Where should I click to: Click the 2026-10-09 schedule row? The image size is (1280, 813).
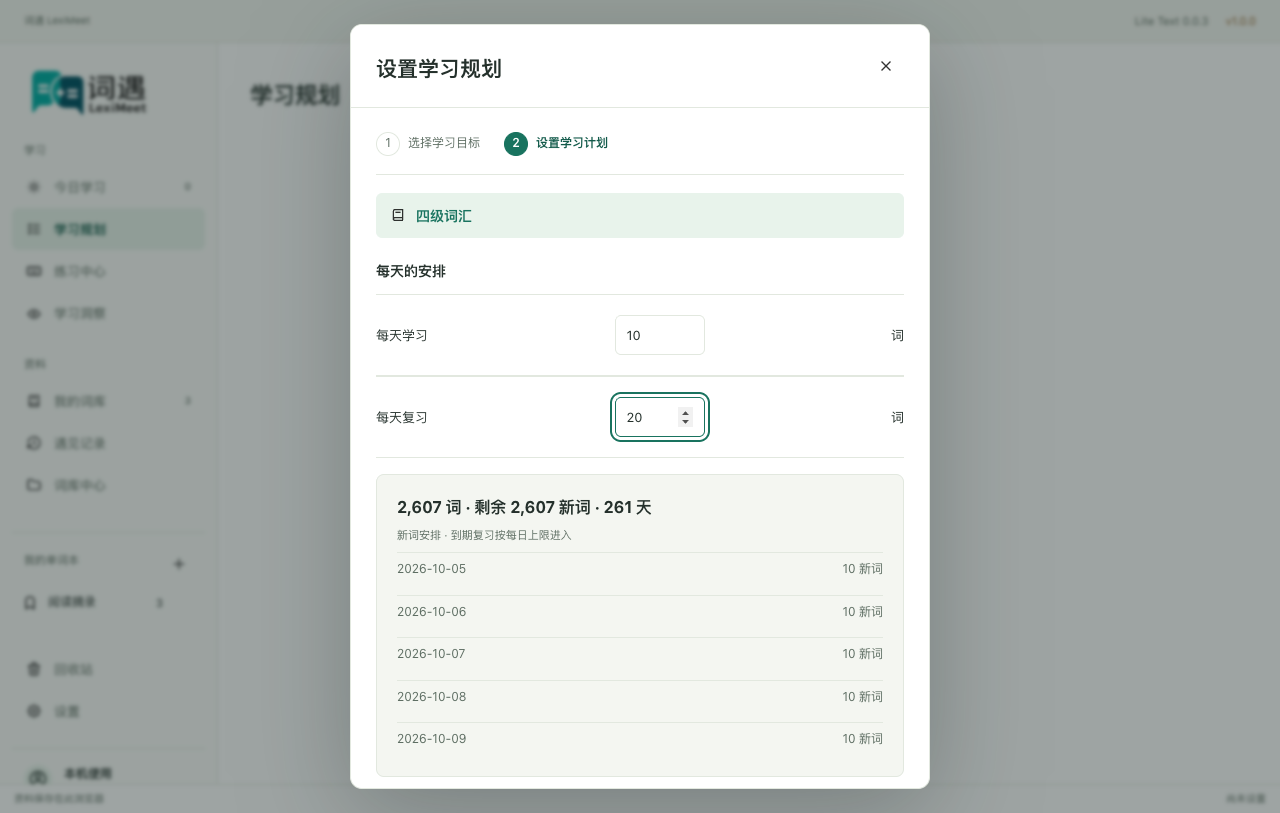click(640, 739)
